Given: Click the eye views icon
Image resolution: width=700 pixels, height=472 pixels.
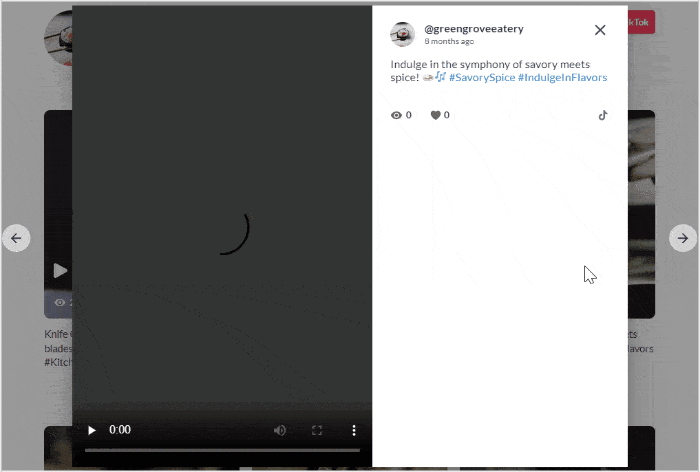Looking at the screenshot, I should [396, 115].
